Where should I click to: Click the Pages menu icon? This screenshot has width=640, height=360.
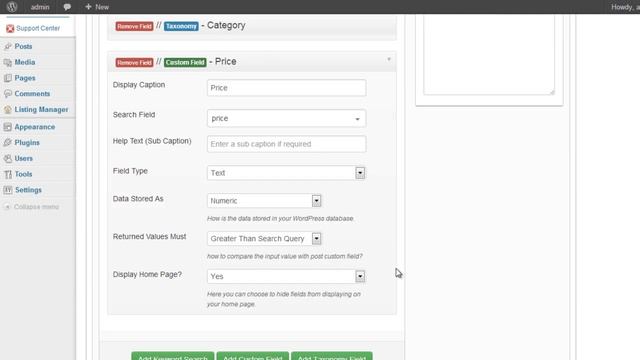(x=8, y=78)
